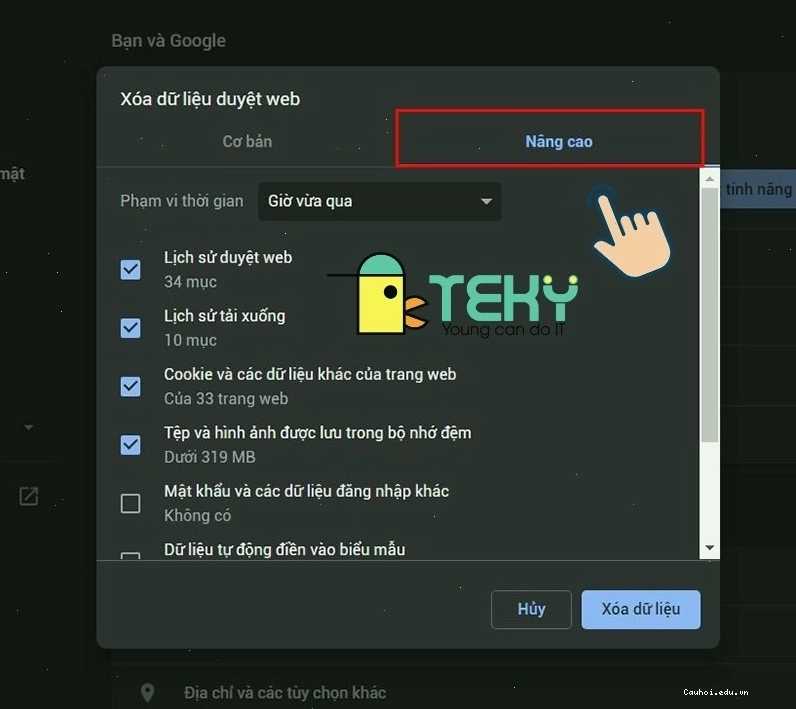Expand the sidebar collapse arrow
796x709 pixels.
pos(29,427)
